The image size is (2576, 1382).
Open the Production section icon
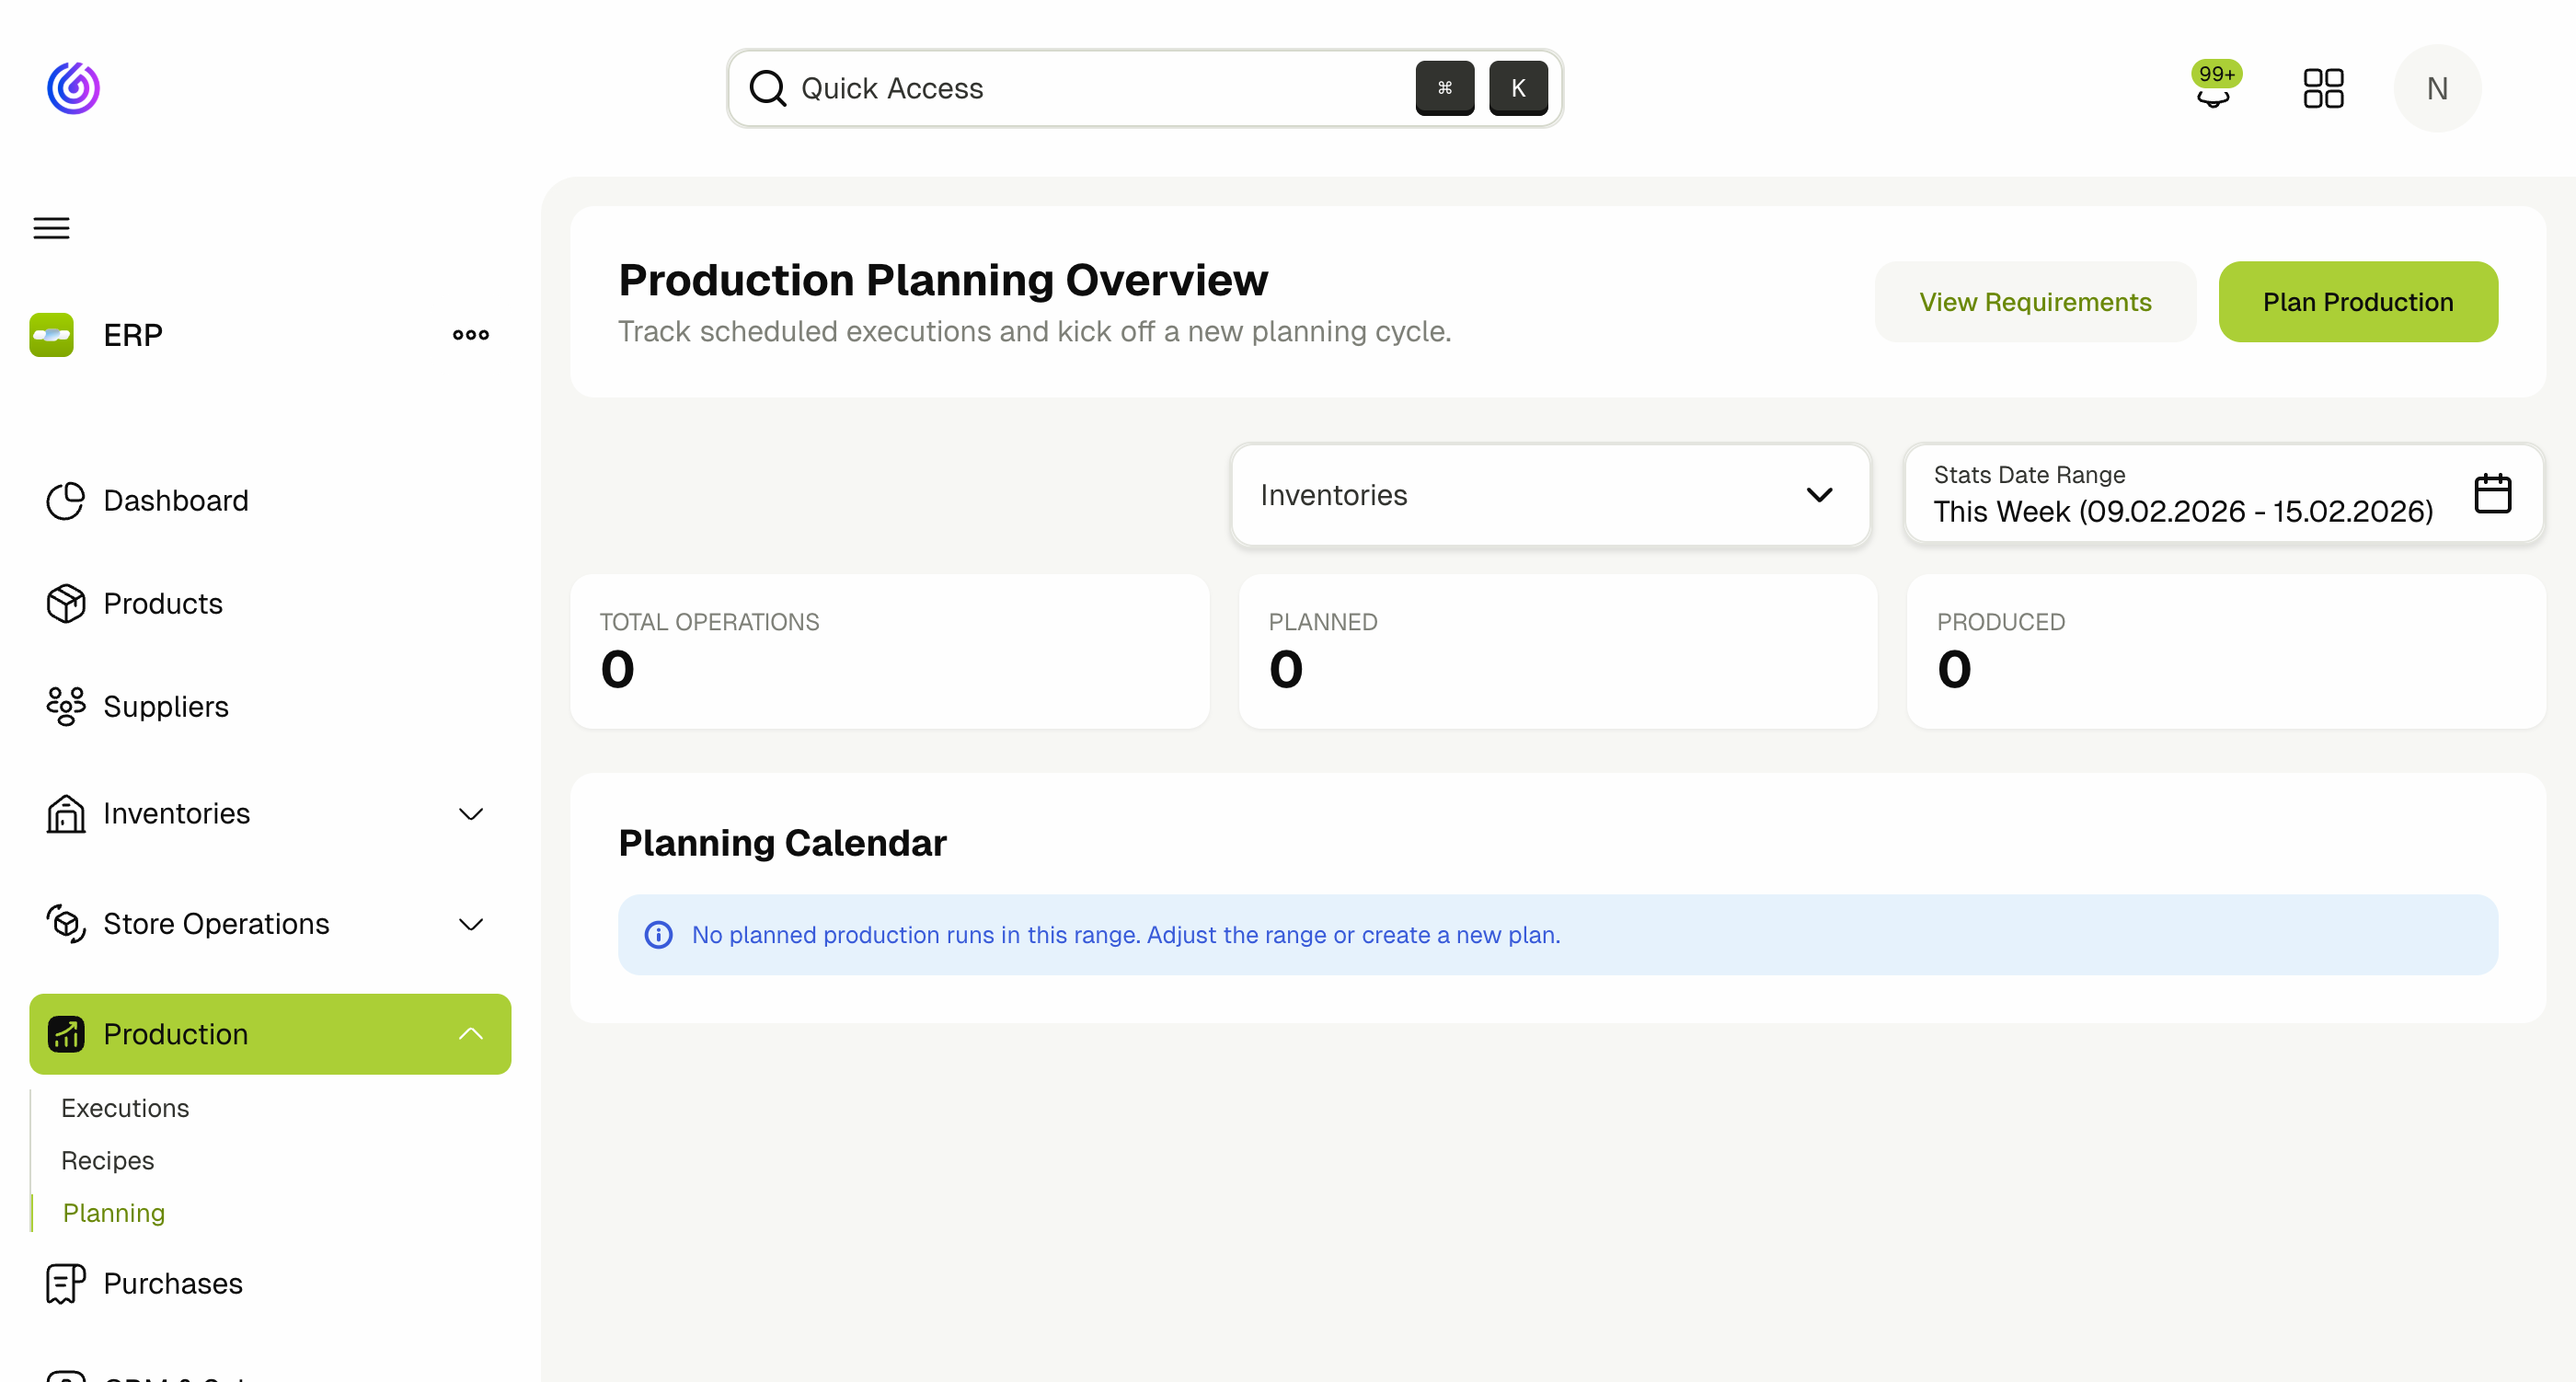click(64, 1034)
